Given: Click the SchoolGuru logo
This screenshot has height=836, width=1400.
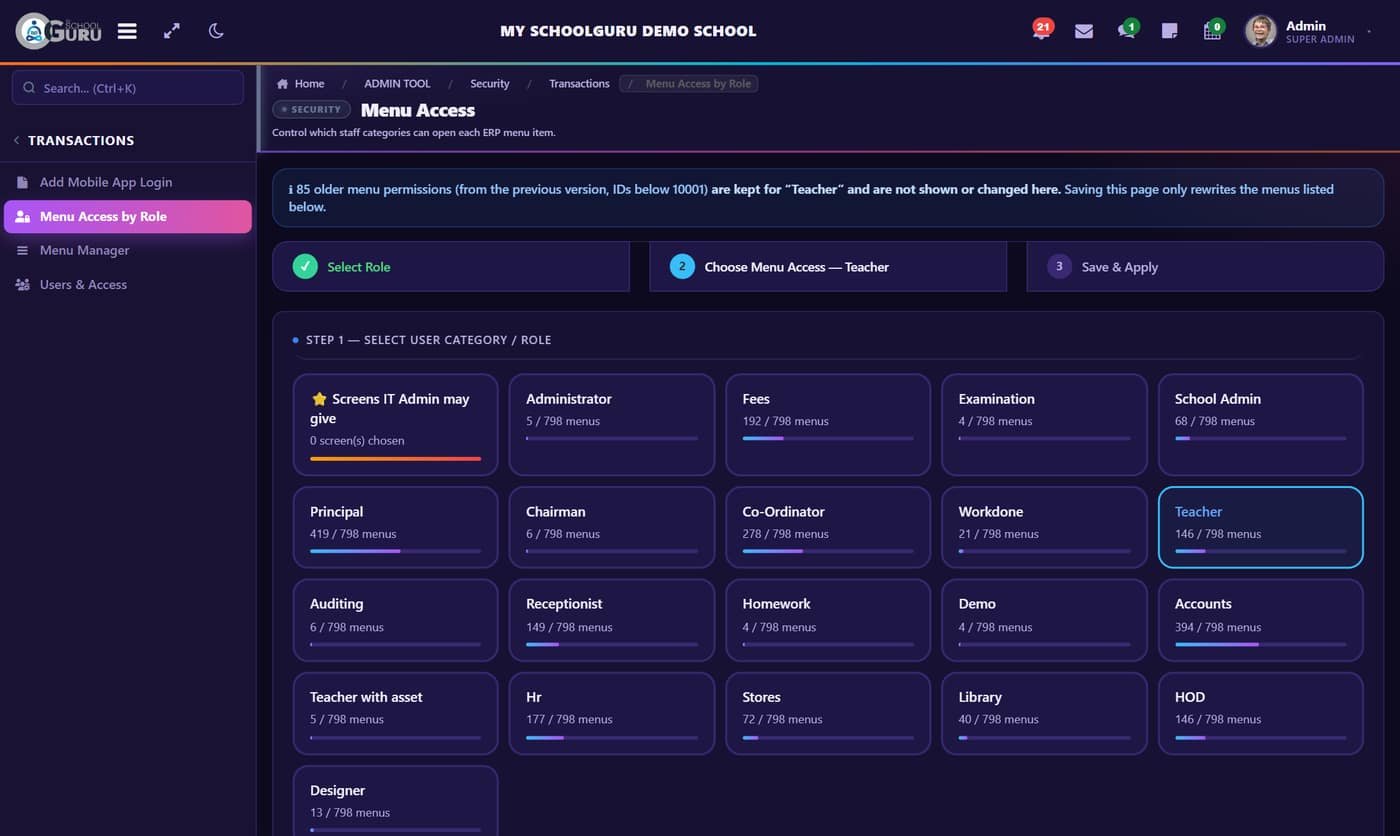Looking at the screenshot, I should (59, 31).
